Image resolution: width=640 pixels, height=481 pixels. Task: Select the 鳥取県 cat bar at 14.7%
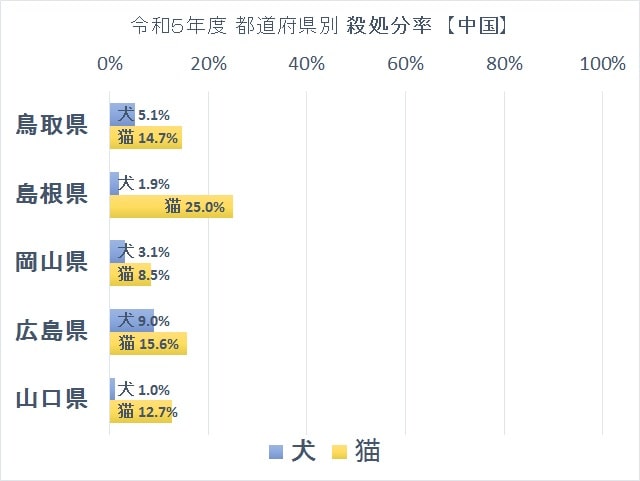point(146,138)
